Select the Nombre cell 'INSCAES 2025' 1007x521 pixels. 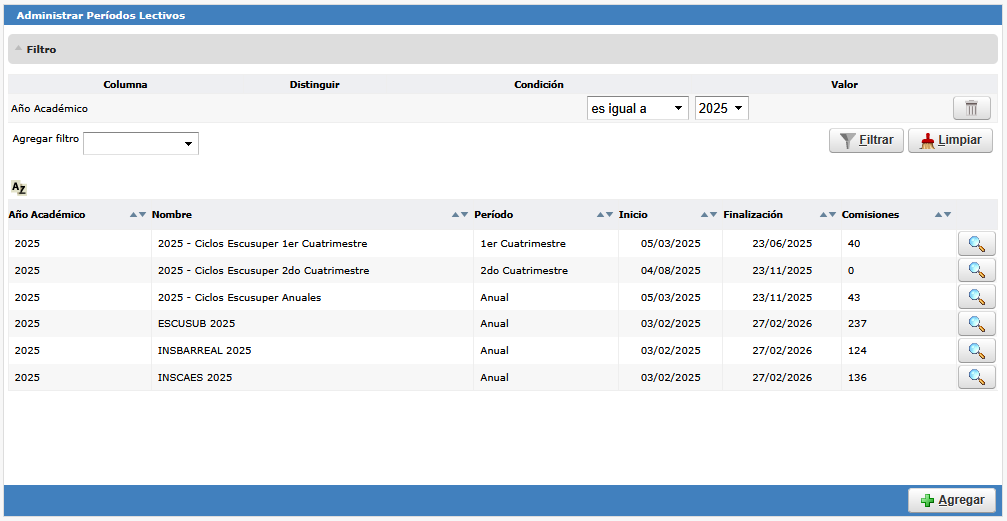tap(195, 378)
